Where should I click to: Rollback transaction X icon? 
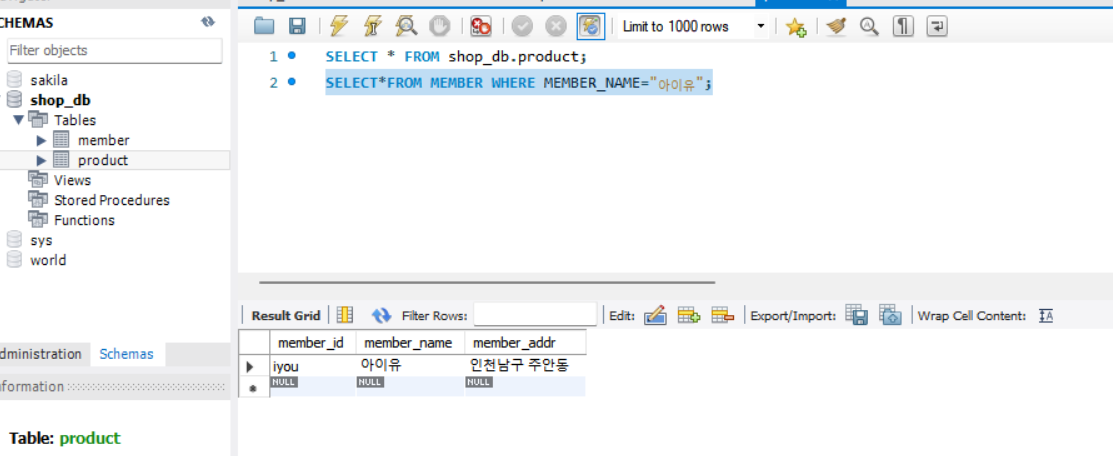[556, 27]
